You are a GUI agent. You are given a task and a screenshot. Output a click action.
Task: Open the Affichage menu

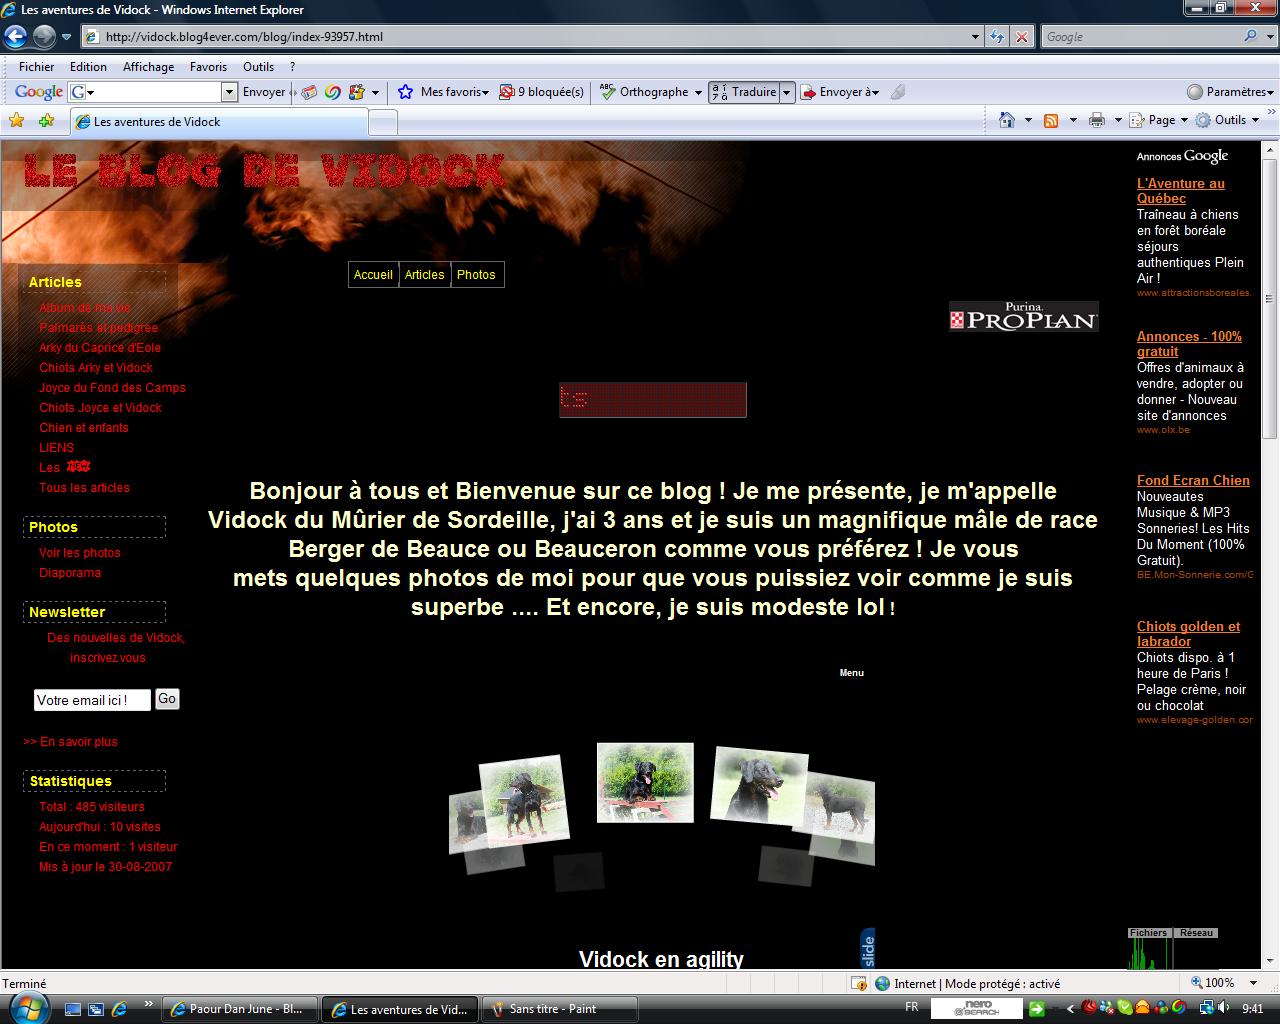point(148,67)
